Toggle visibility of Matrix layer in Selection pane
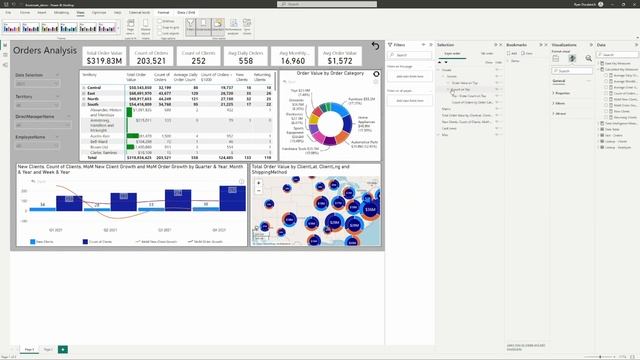The width and height of the screenshot is (640, 360). coord(497,109)
